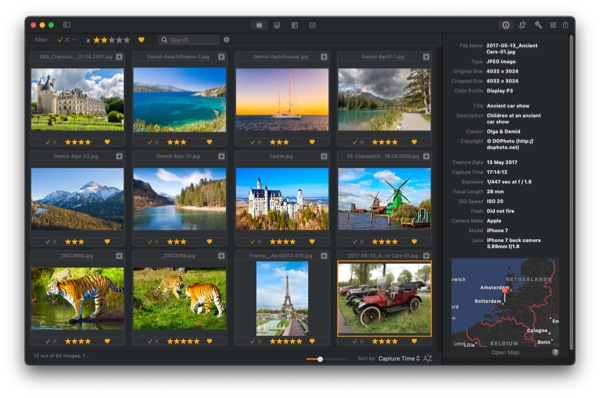Open the adjustments sliders icon
The width and height of the screenshot is (600, 398).
pos(553,25)
